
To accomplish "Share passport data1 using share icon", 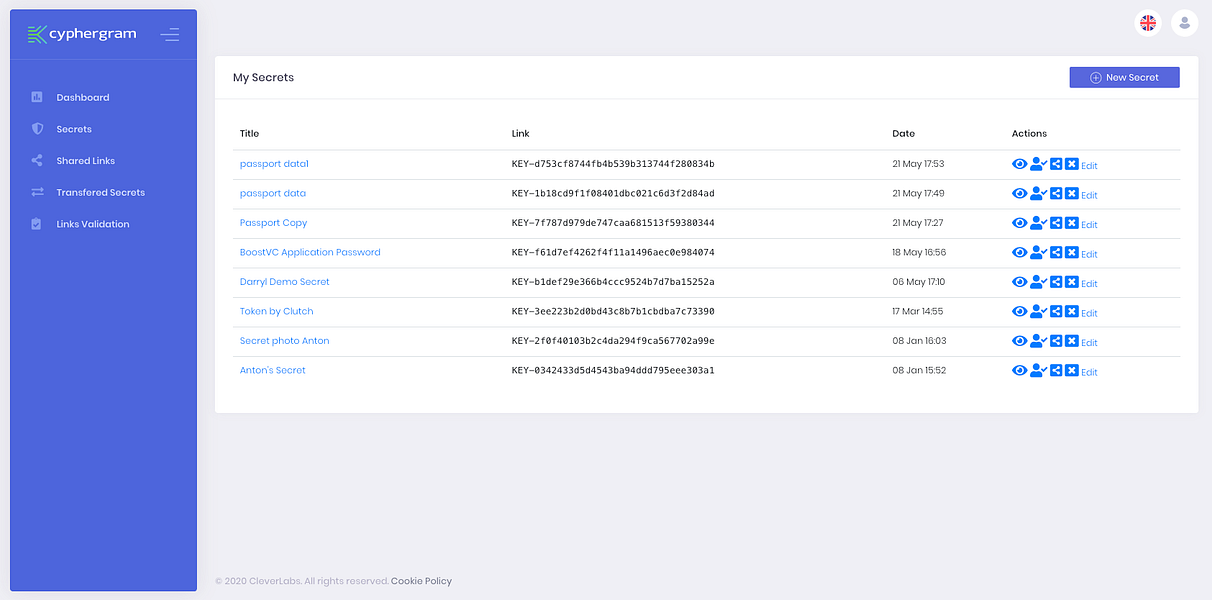I will [x=1056, y=164].
